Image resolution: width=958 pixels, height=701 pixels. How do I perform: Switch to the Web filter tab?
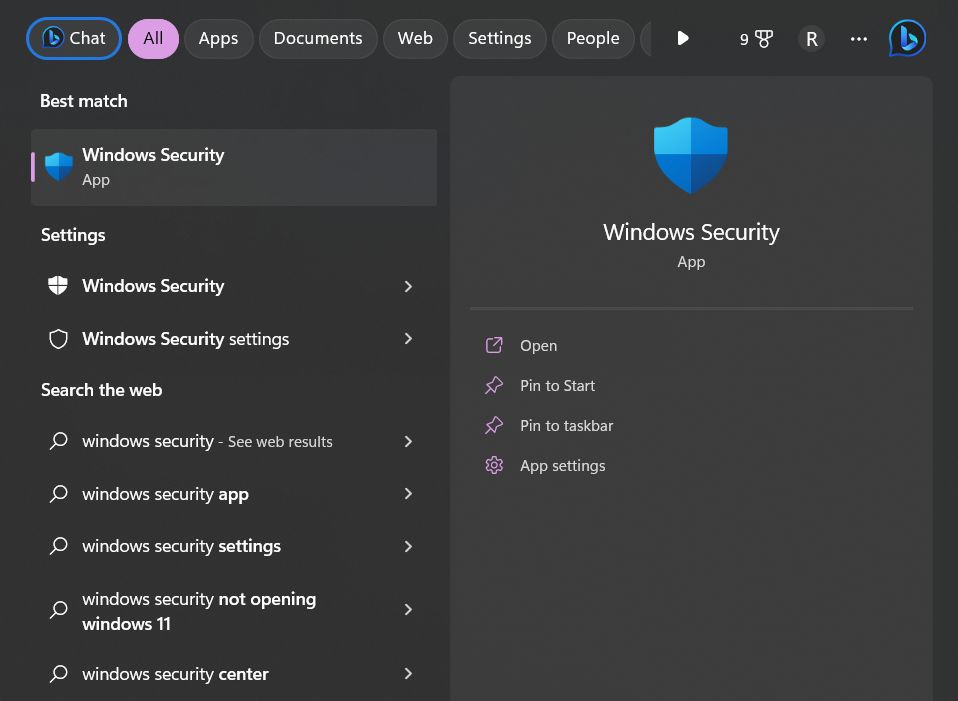[x=415, y=39]
